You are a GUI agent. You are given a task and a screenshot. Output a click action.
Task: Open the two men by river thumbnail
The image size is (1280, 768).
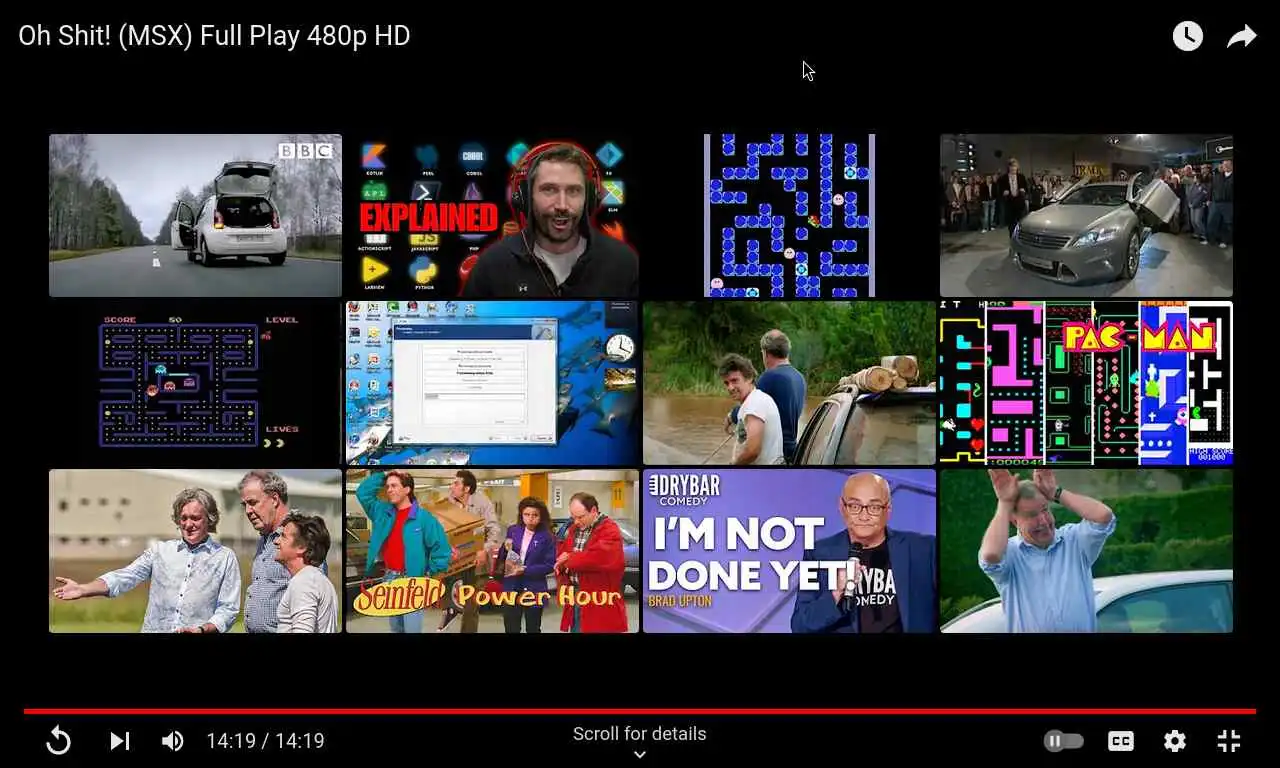tap(789, 383)
